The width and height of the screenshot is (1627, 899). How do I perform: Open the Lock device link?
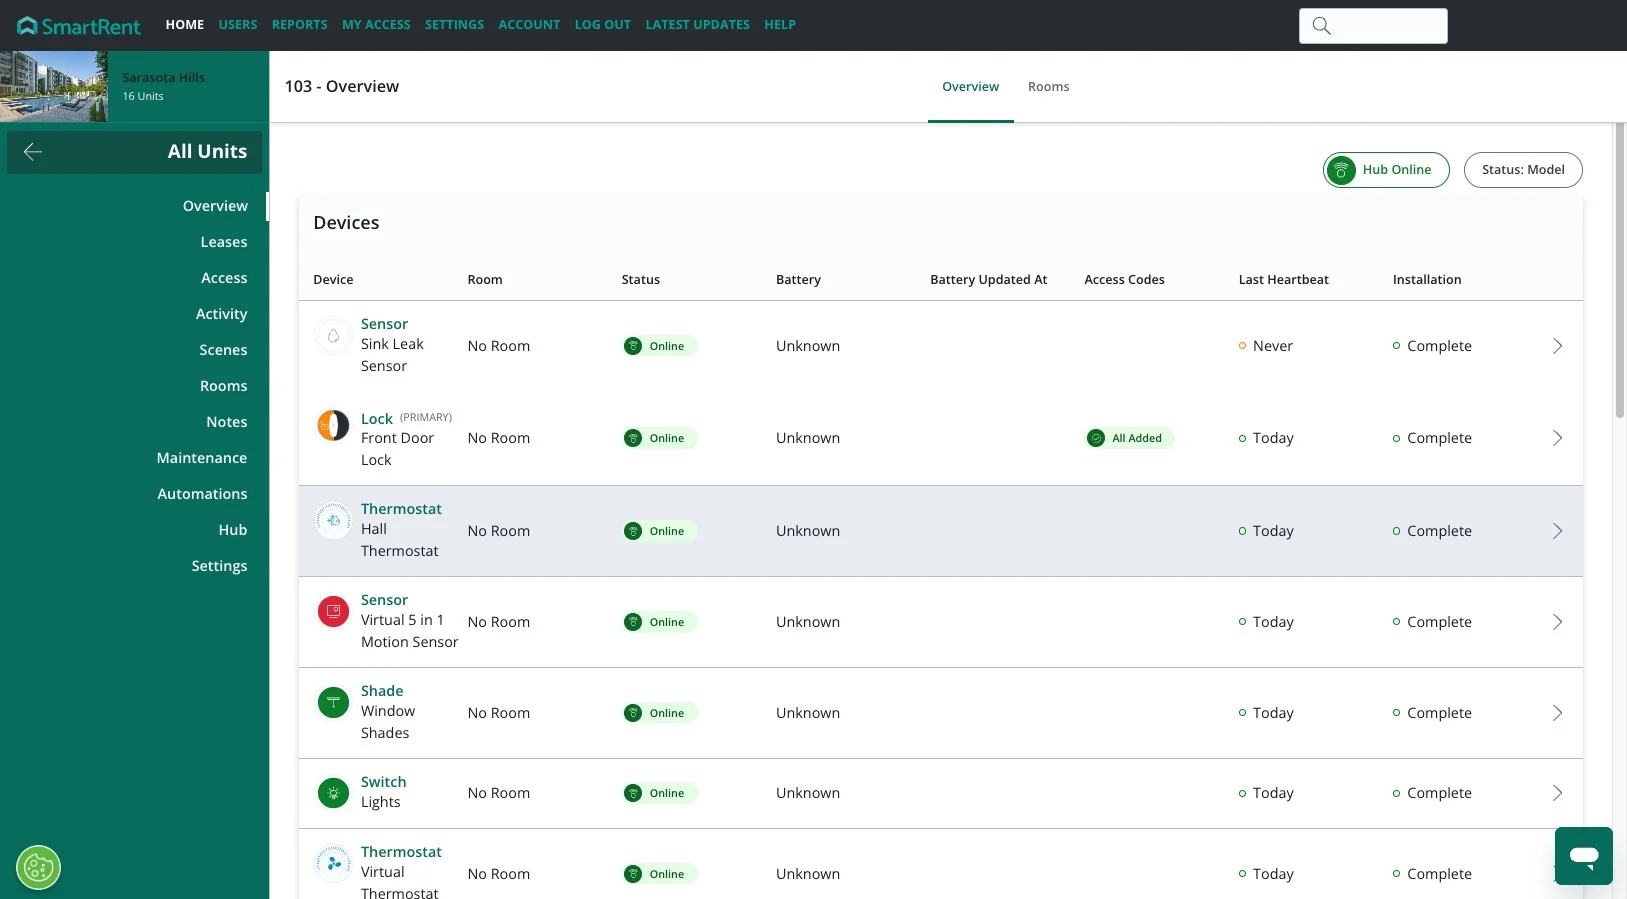[x=377, y=419]
